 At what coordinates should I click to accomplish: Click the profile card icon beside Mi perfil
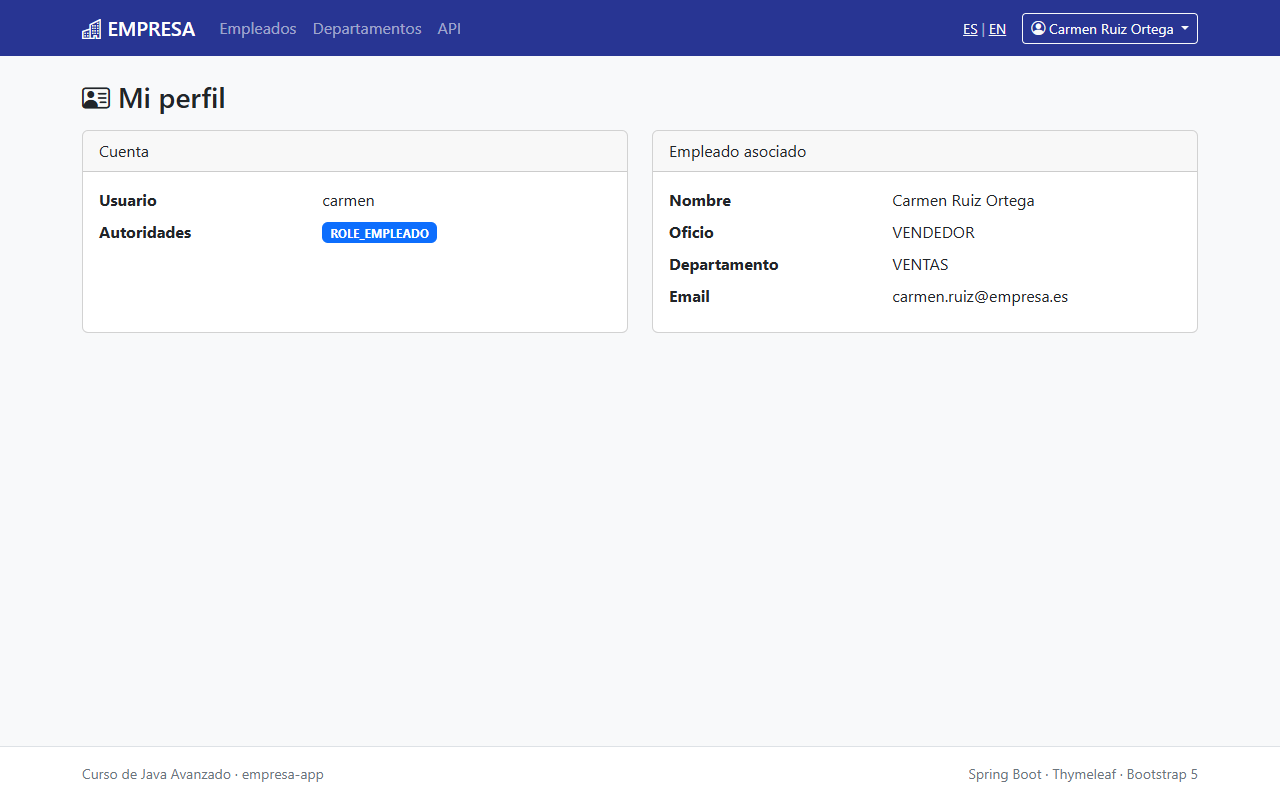point(96,98)
